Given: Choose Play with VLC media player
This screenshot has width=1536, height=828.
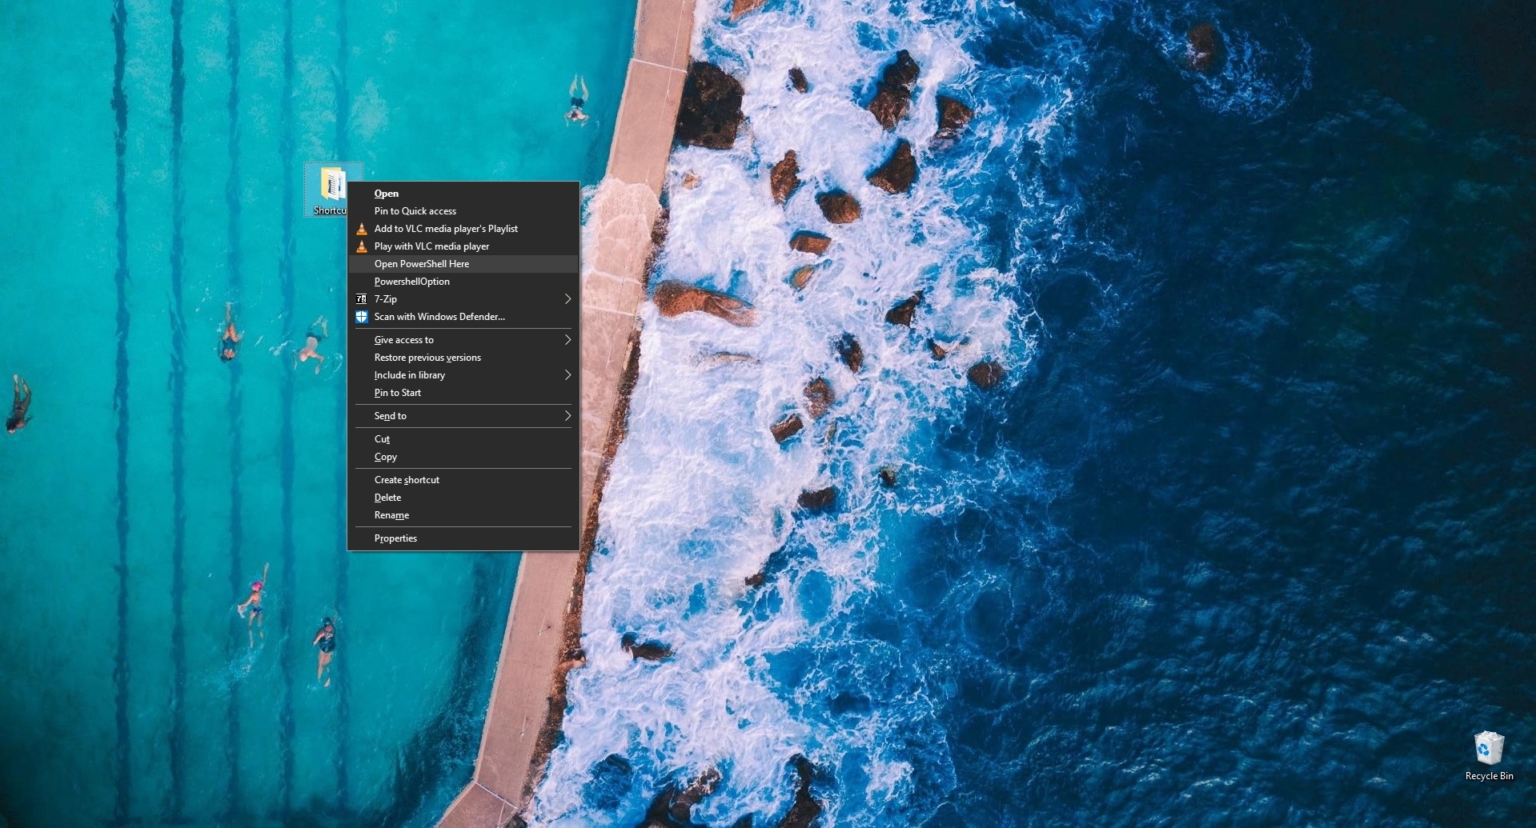Looking at the screenshot, I should (x=430, y=246).
